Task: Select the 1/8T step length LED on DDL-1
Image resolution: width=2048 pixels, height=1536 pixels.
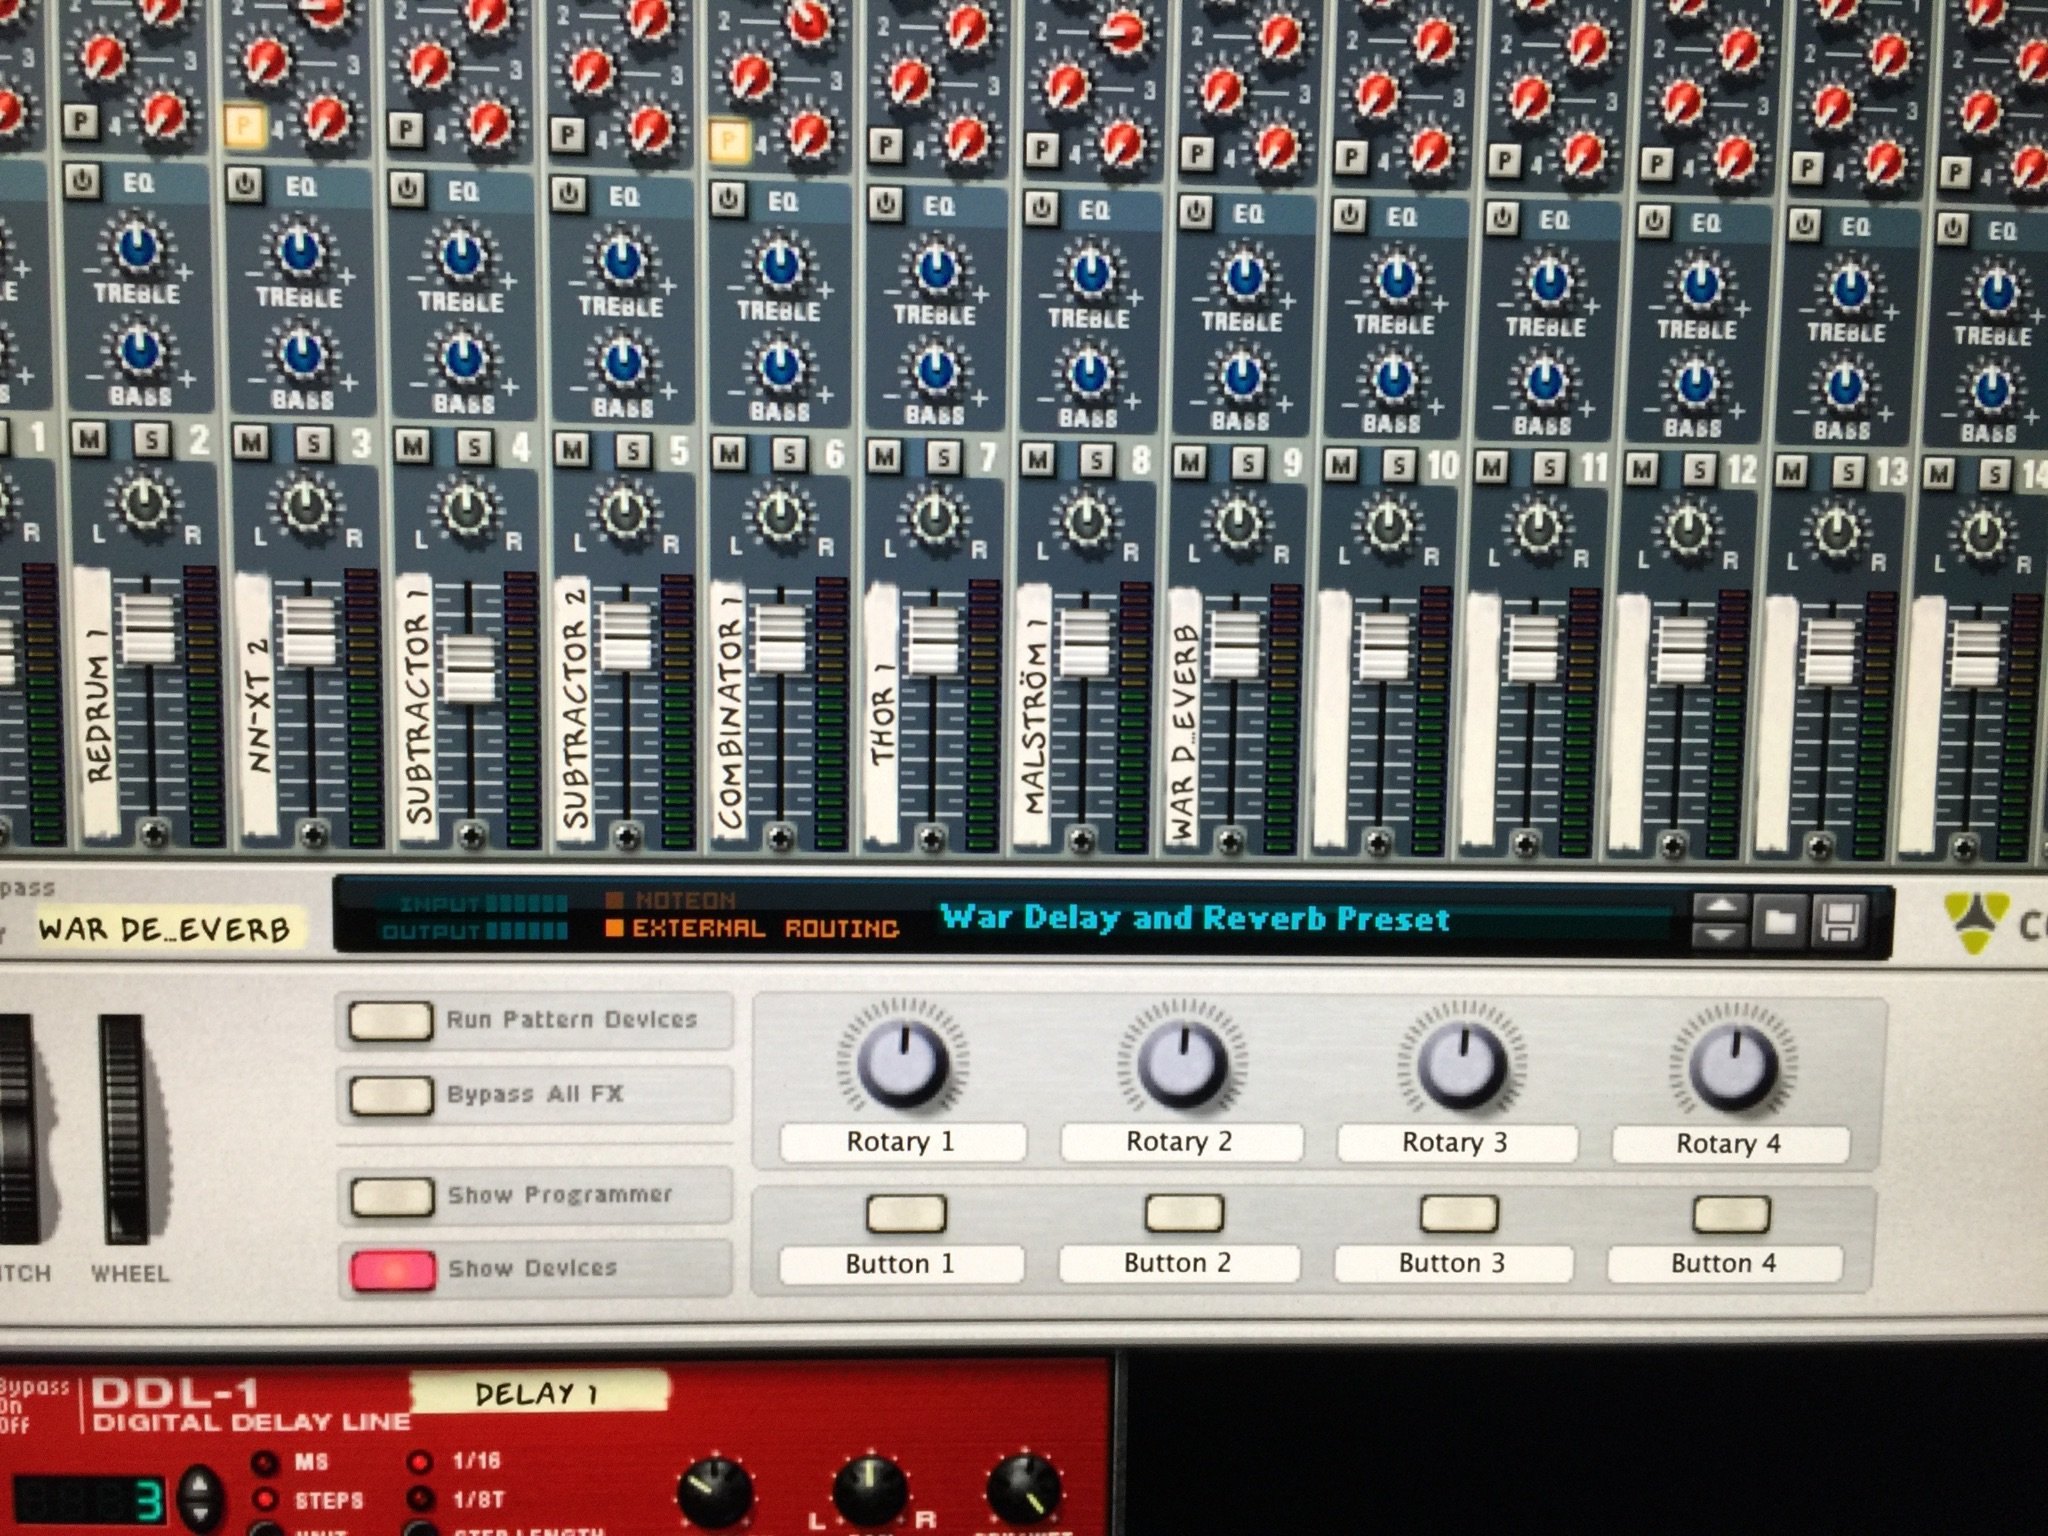Action: point(420,1498)
